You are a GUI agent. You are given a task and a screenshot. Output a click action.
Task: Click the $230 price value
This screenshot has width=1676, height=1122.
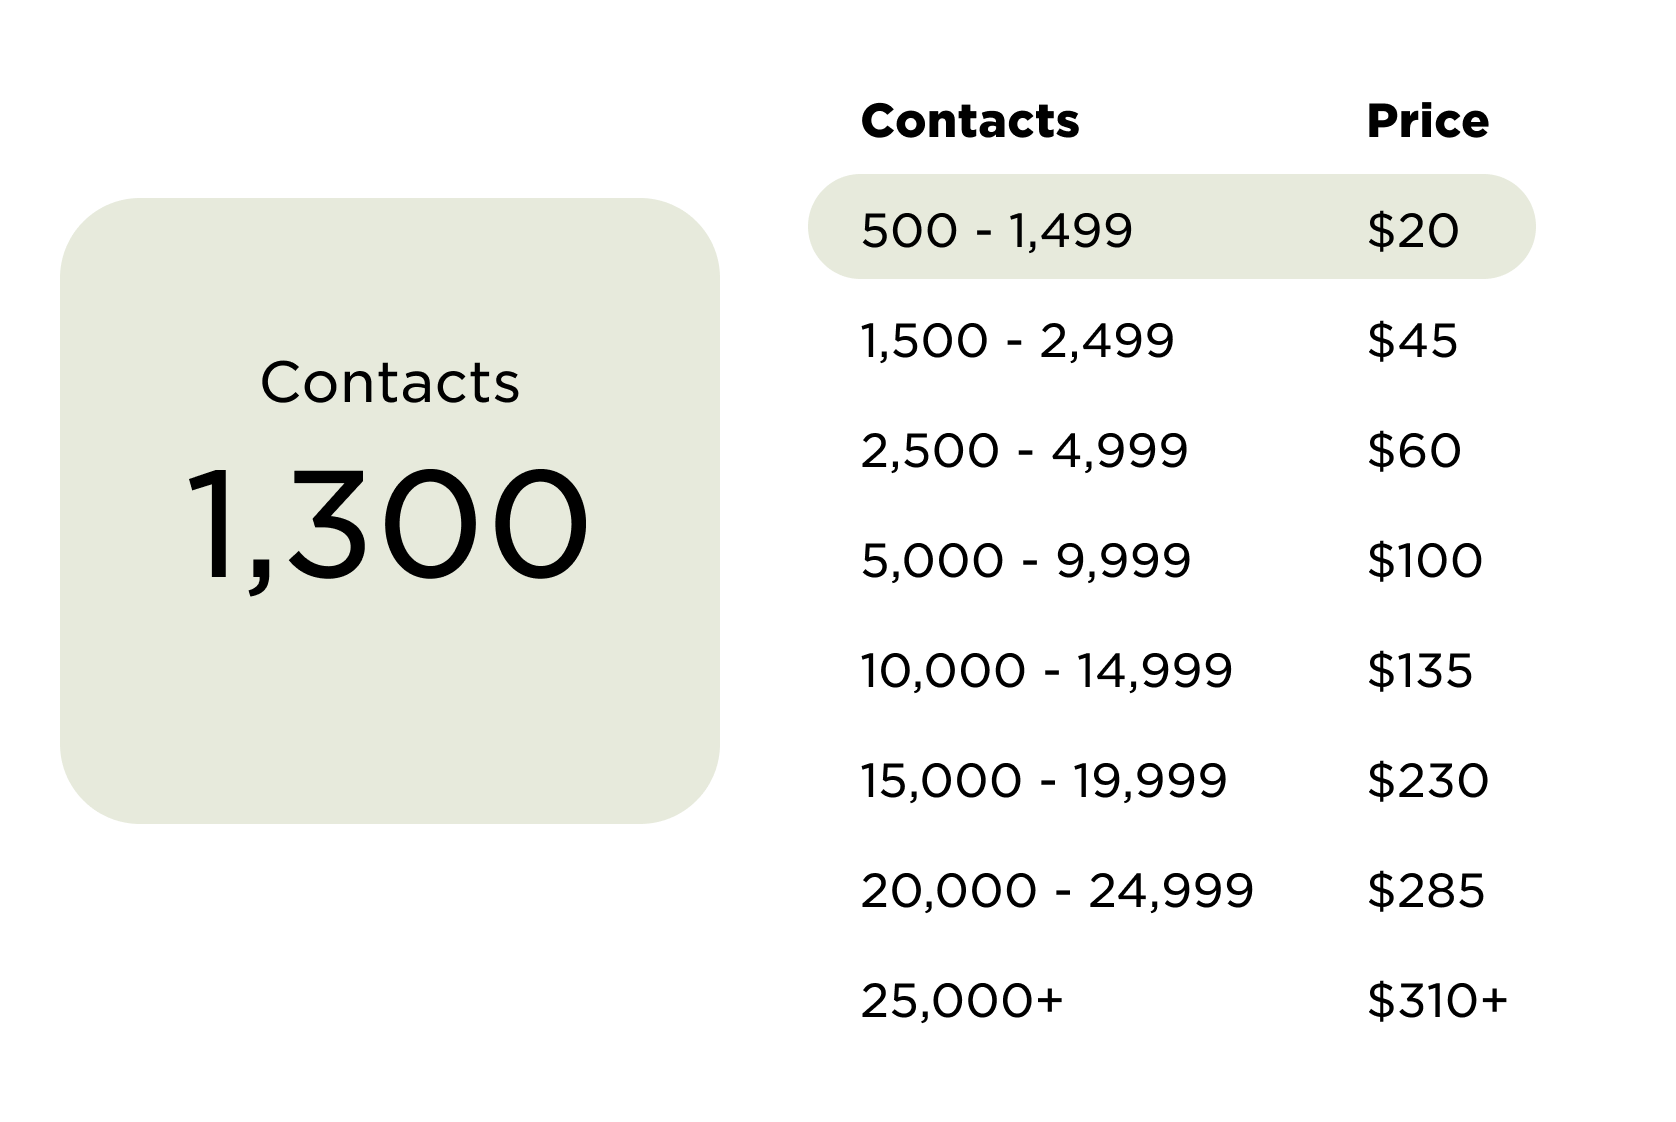pos(1428,780)
